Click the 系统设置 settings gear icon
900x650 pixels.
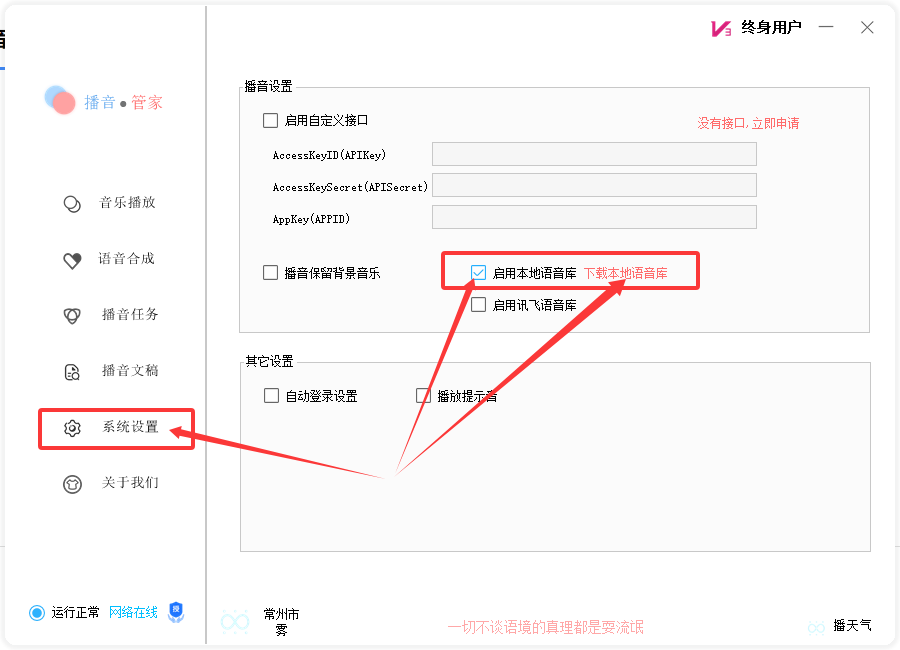71,427
